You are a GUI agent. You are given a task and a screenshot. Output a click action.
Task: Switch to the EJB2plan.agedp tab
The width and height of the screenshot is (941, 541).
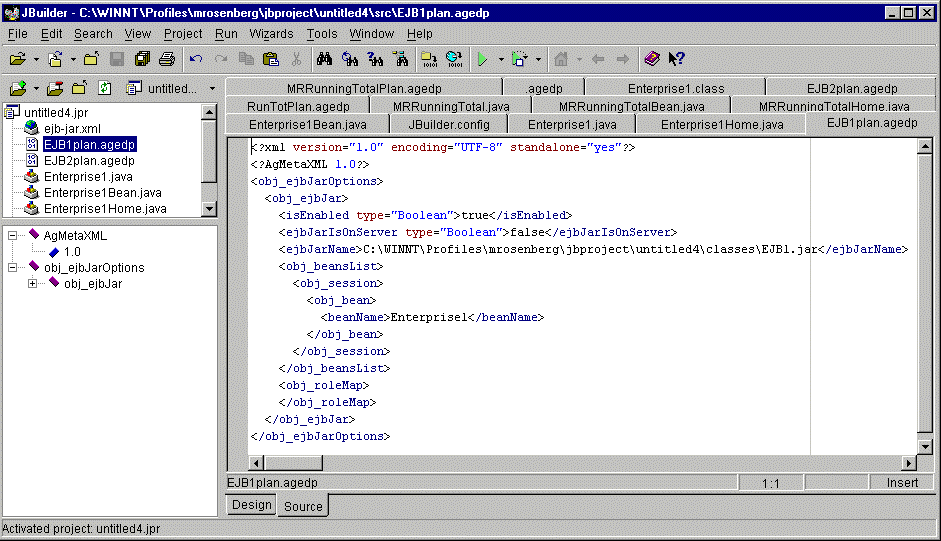click(x=852, y=88)
